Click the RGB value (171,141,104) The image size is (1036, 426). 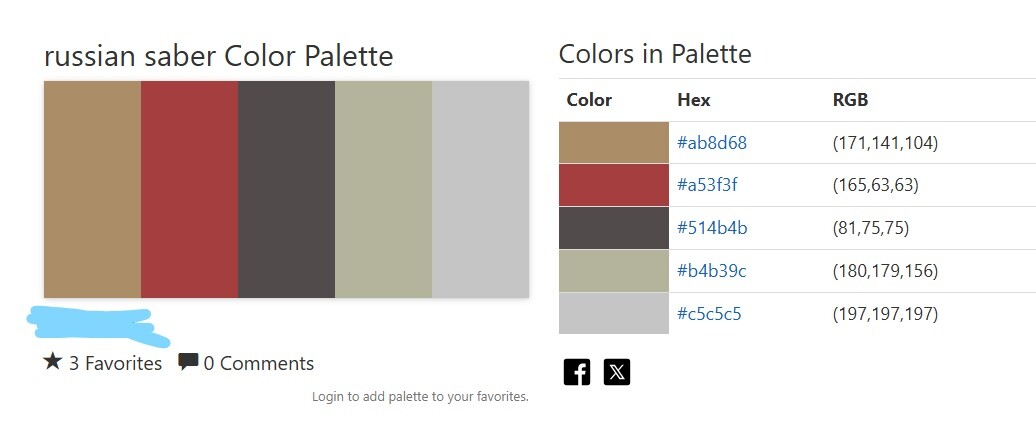click(885, 143)
